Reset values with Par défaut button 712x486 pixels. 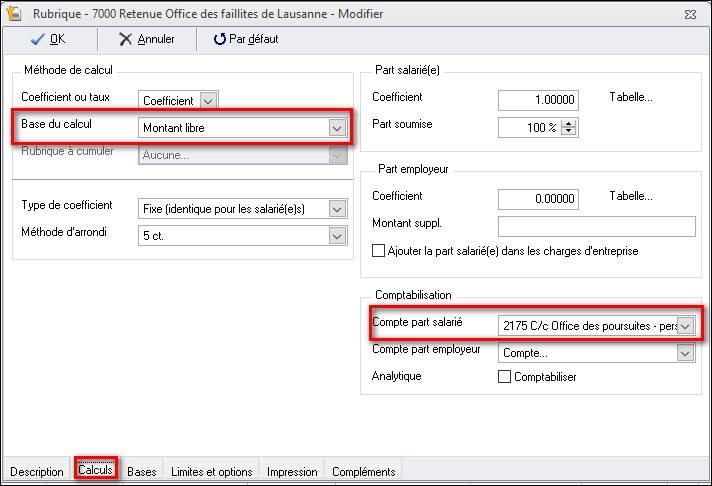point(246,39)
